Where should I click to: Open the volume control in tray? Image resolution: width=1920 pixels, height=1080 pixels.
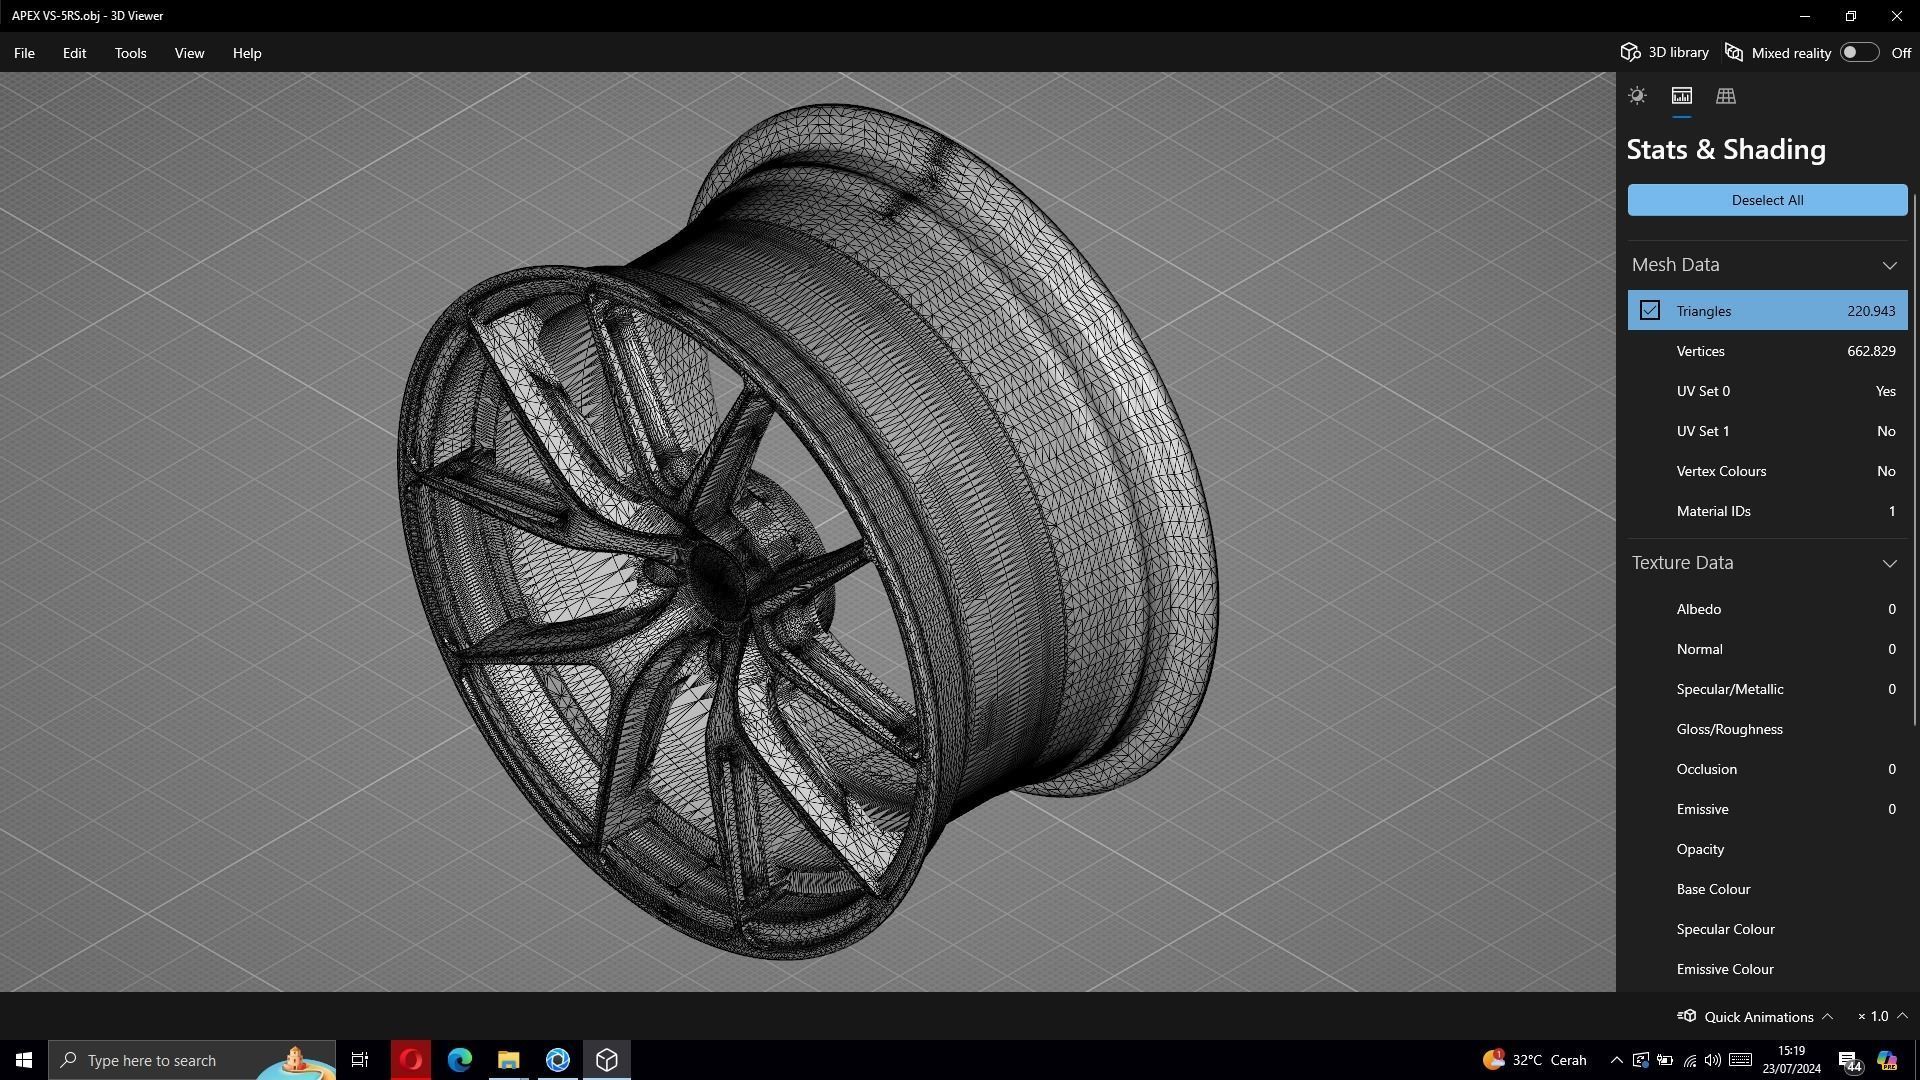click(1713, 1060)
